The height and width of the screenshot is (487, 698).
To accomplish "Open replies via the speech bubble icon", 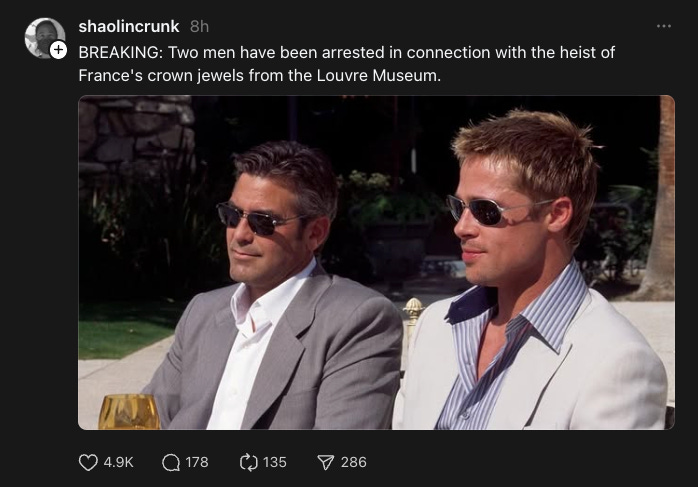I will click(x=171, y=462).
